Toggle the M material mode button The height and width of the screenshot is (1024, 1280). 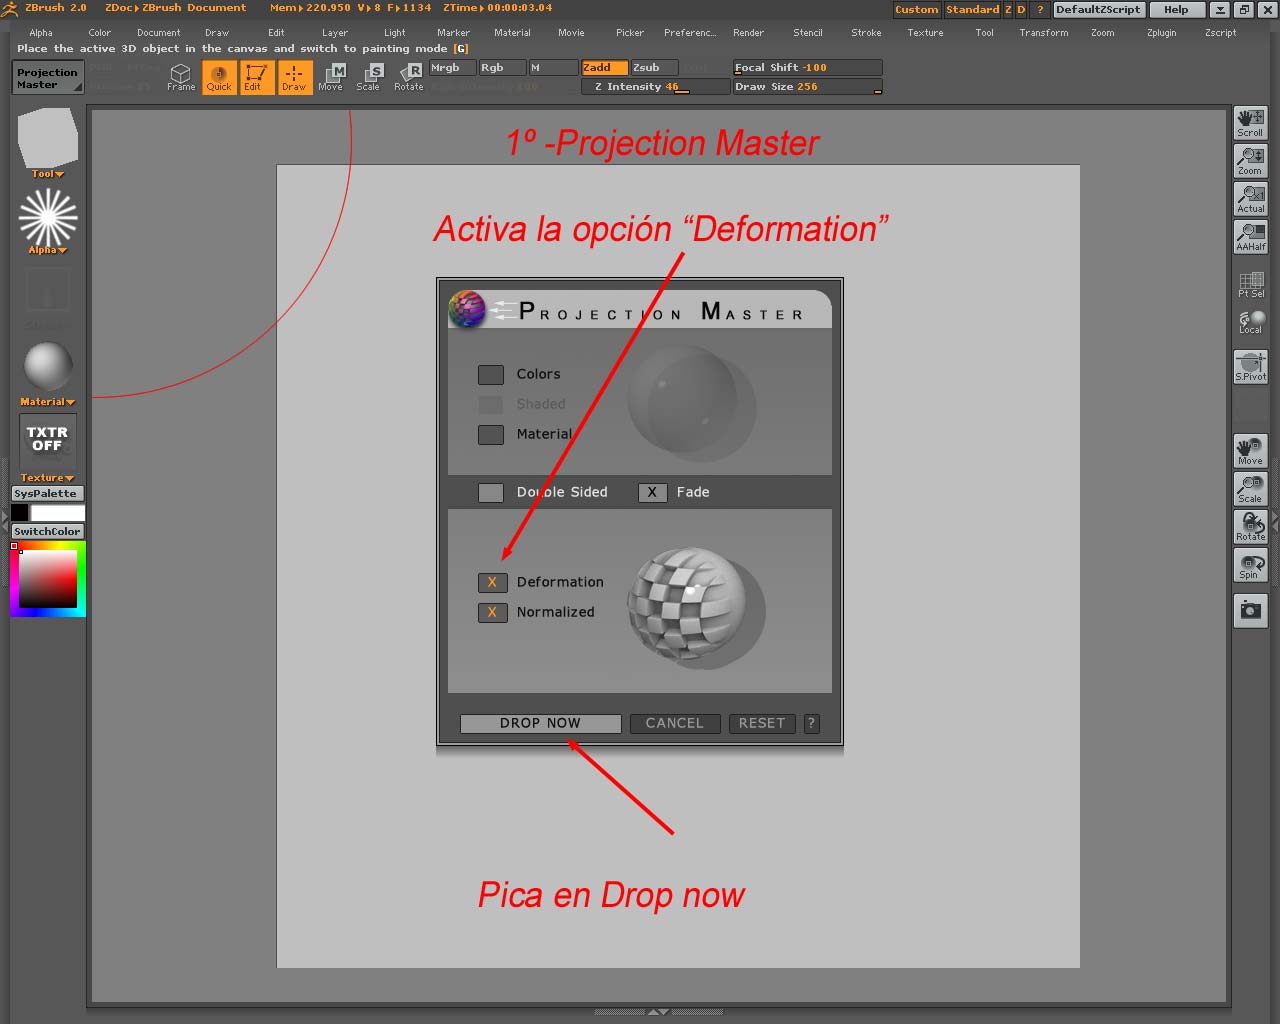point(553,68)
